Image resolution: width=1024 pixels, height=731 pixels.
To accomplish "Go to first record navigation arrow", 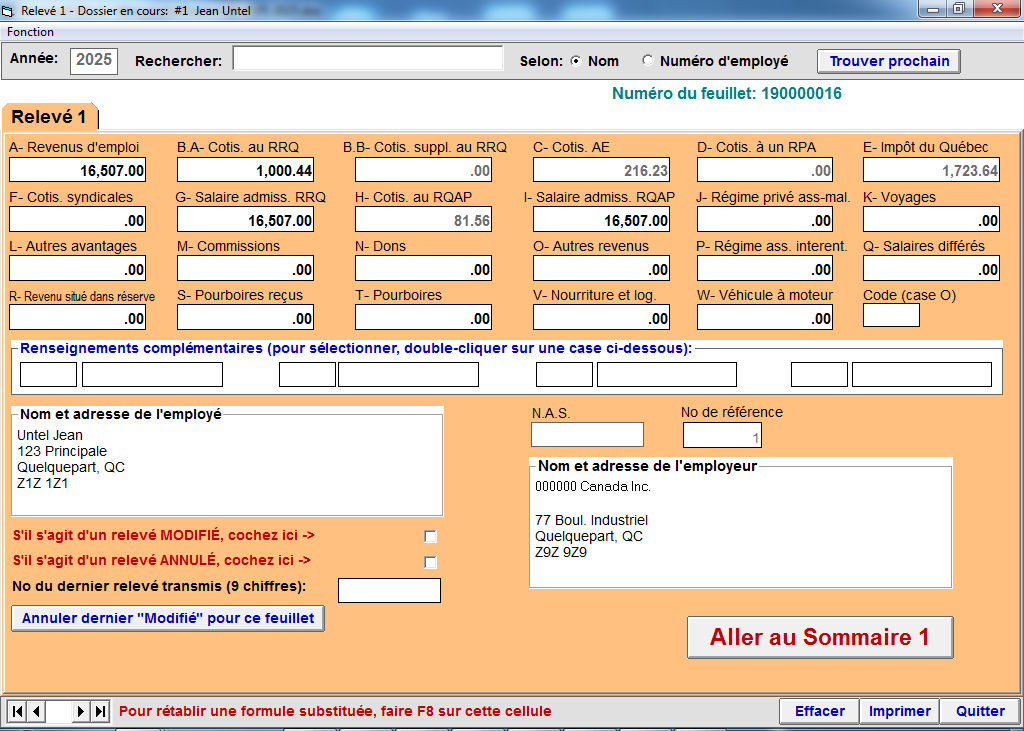I will pos(17,711).
